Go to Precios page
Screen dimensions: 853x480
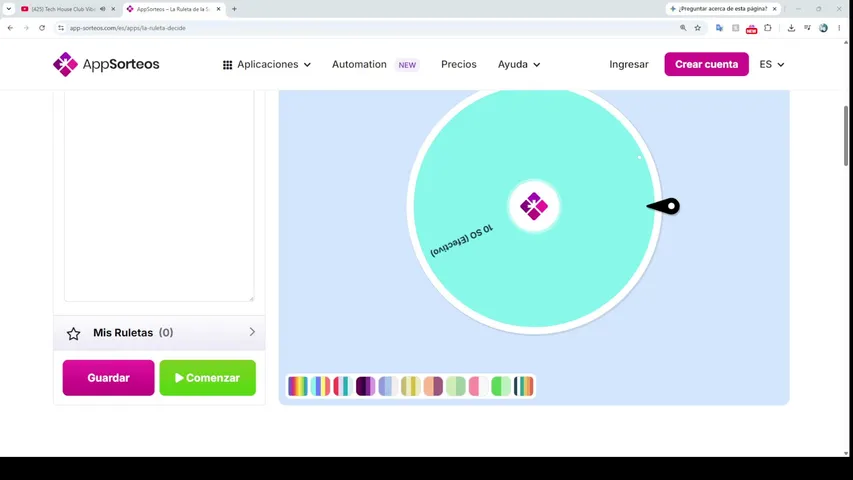(x=459, y=64)
